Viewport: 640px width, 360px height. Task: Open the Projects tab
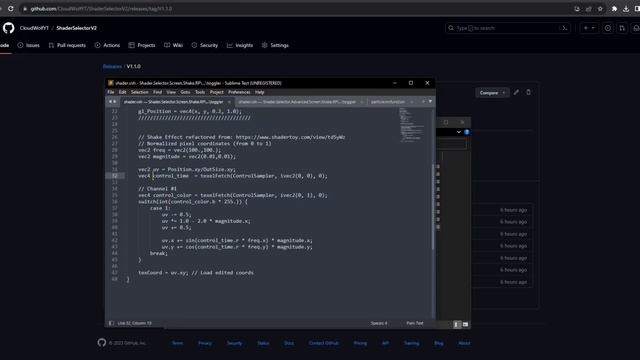[x=142, y=45]
